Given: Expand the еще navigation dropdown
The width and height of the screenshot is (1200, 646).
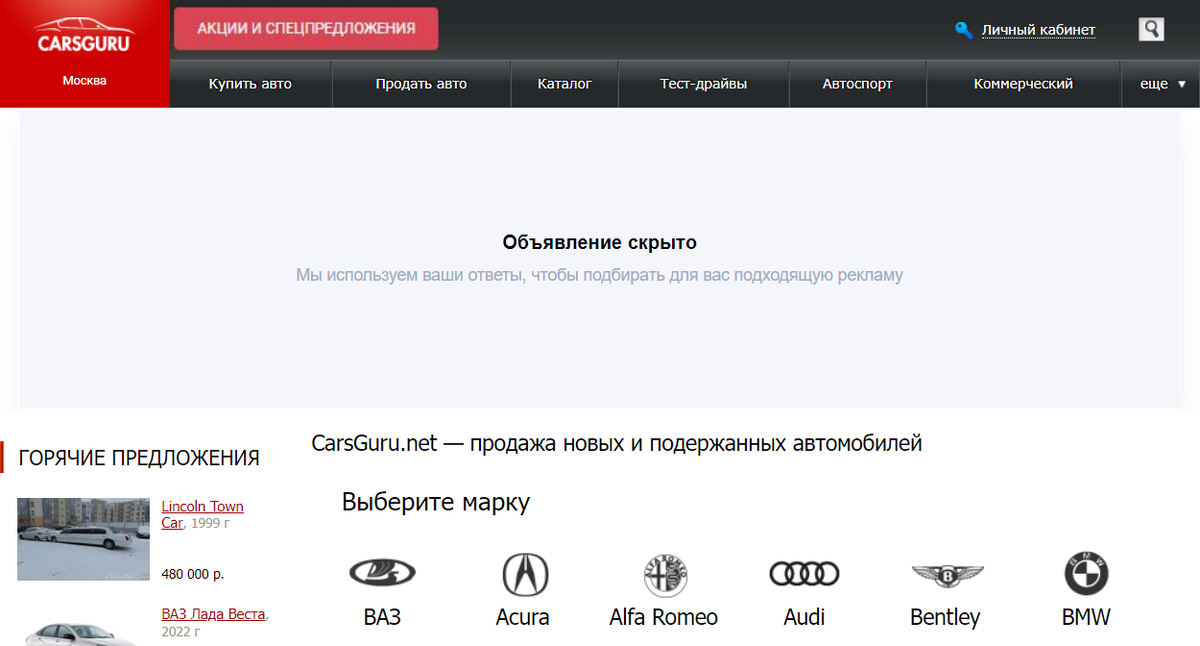Looking at the screenshot, I should coord(1160,84).
